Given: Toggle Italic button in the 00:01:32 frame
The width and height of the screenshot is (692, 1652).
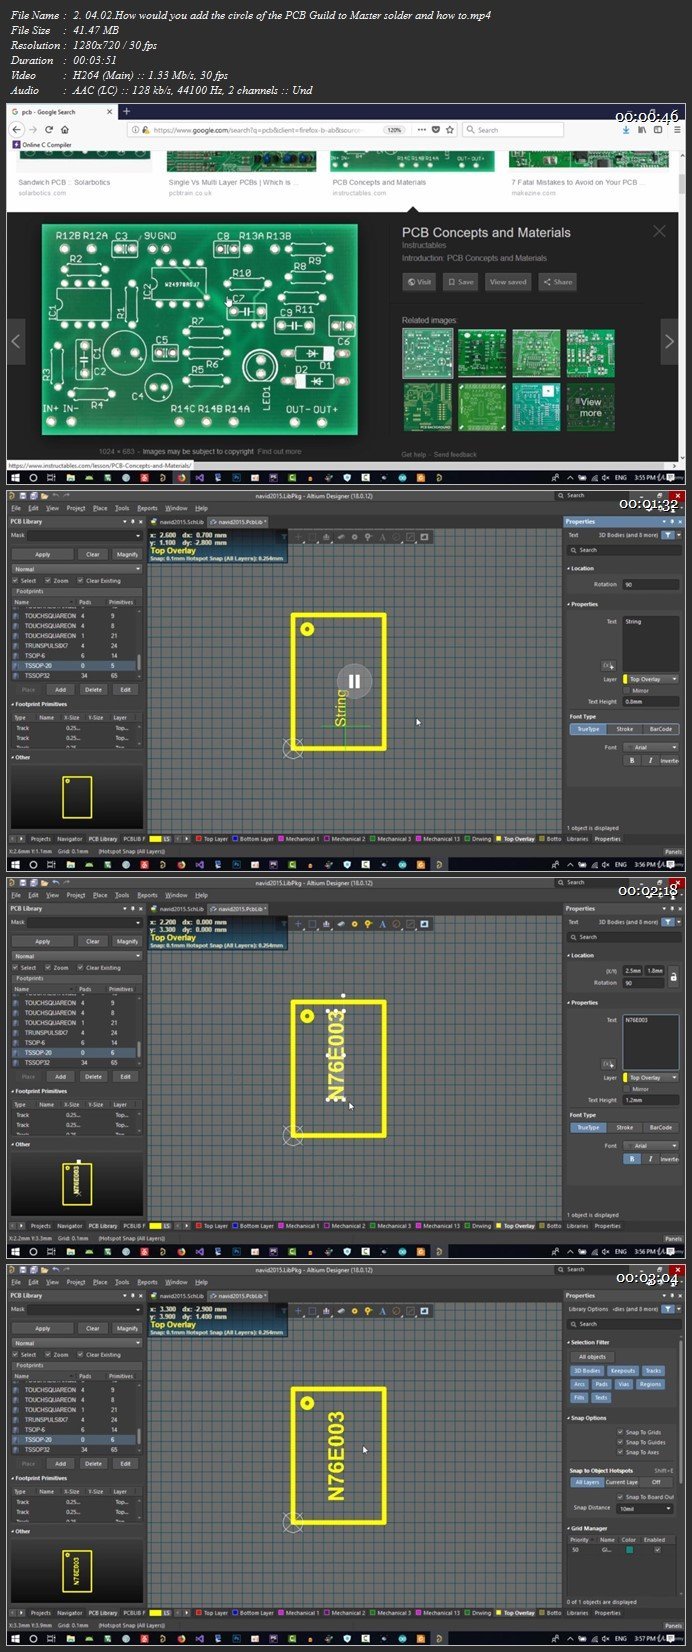Looking at the screenshot, I should point(650,761).
